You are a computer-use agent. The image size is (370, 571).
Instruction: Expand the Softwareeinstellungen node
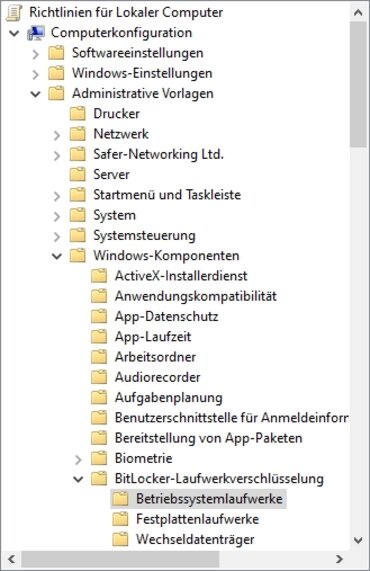[35, 54]
